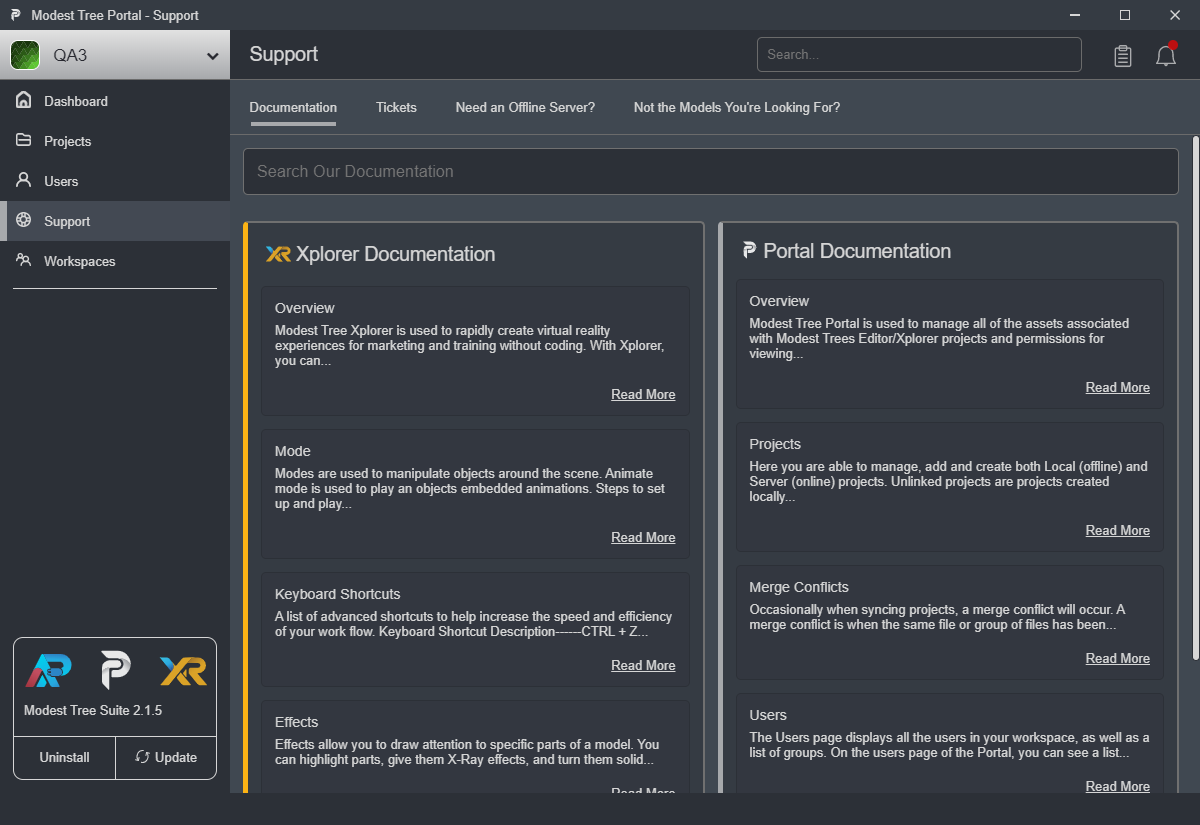This screenshot has height=825, width=1200.
Task: Click the Xplorer Documentation heading
Action: pyautogui.click(x=395, y=254)
